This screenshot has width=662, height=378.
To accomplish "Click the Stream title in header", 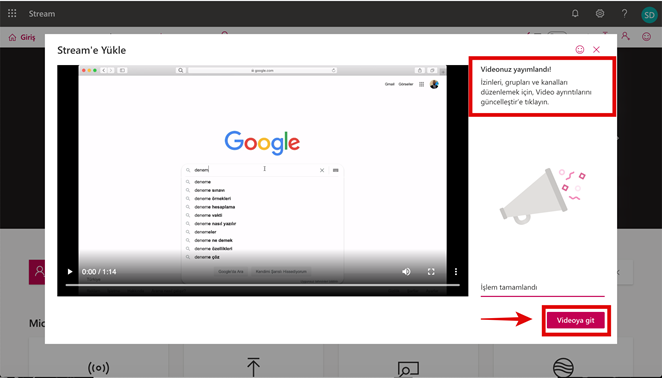I will tap(42, 14).
